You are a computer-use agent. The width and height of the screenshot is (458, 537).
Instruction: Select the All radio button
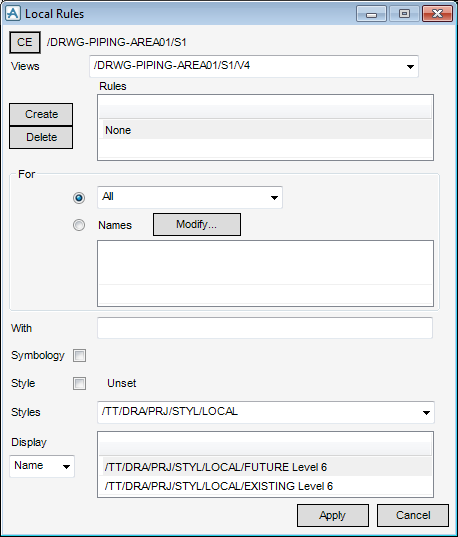tap(79, 198)
